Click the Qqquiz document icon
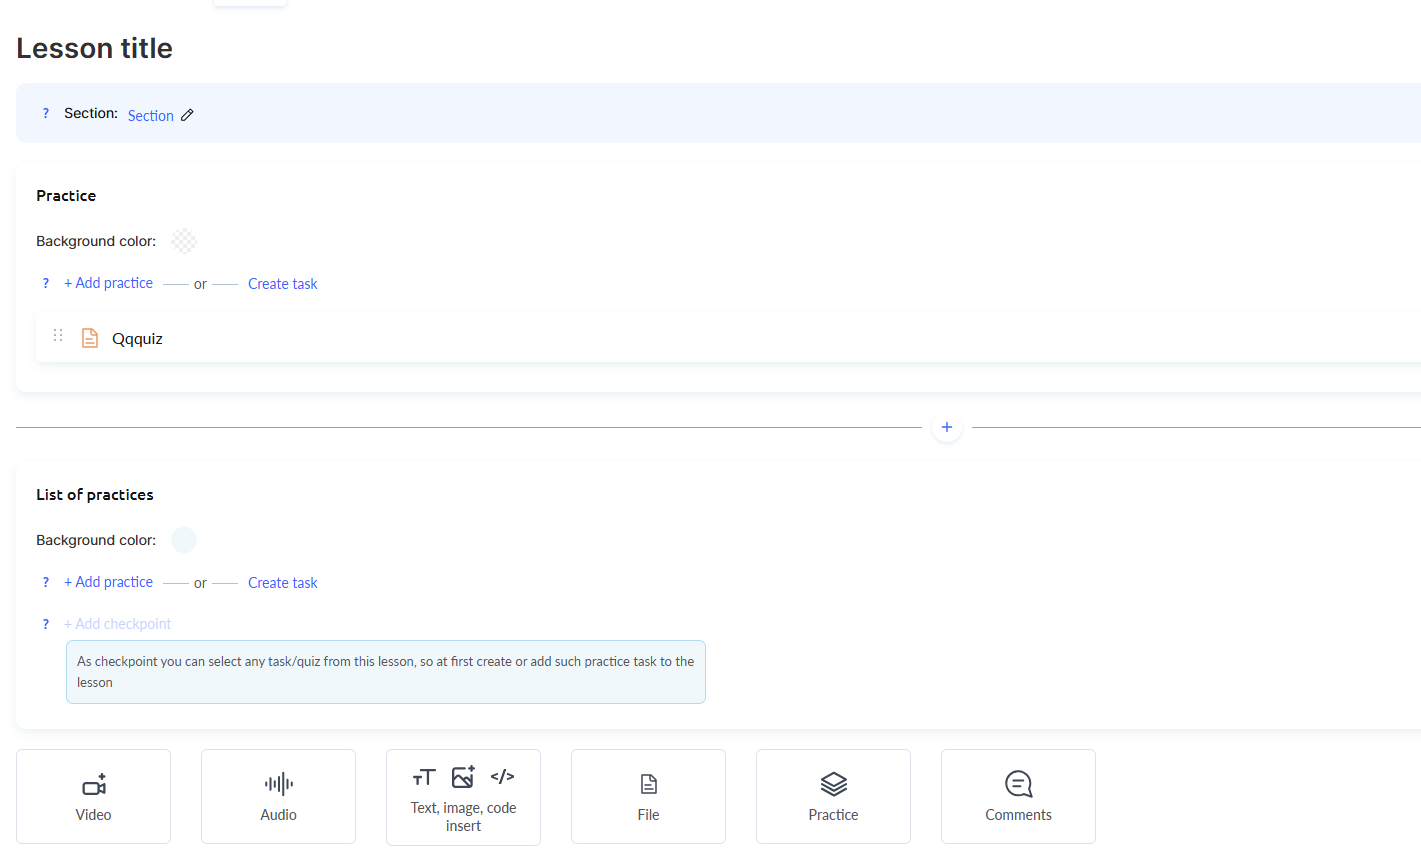Viewport: 1421px width, 865px height. (90, 338)
